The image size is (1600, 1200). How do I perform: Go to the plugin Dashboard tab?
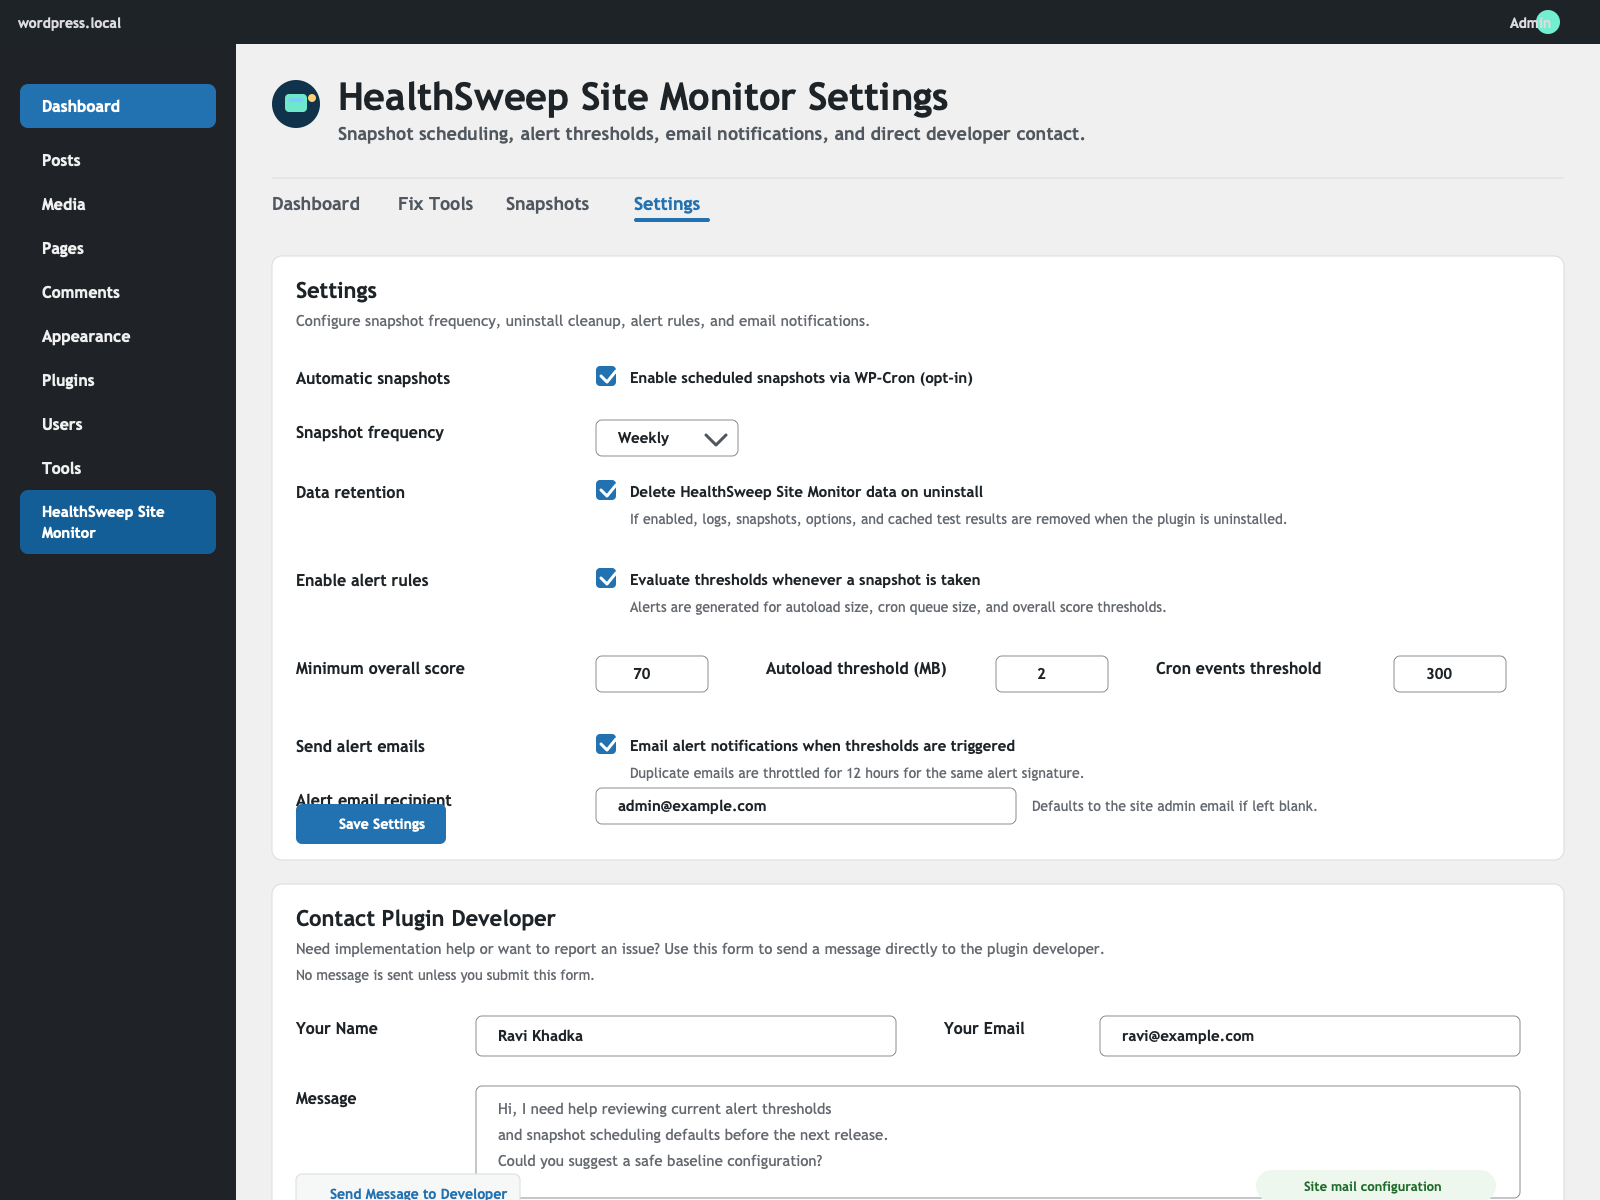click(x=316, y=204)
